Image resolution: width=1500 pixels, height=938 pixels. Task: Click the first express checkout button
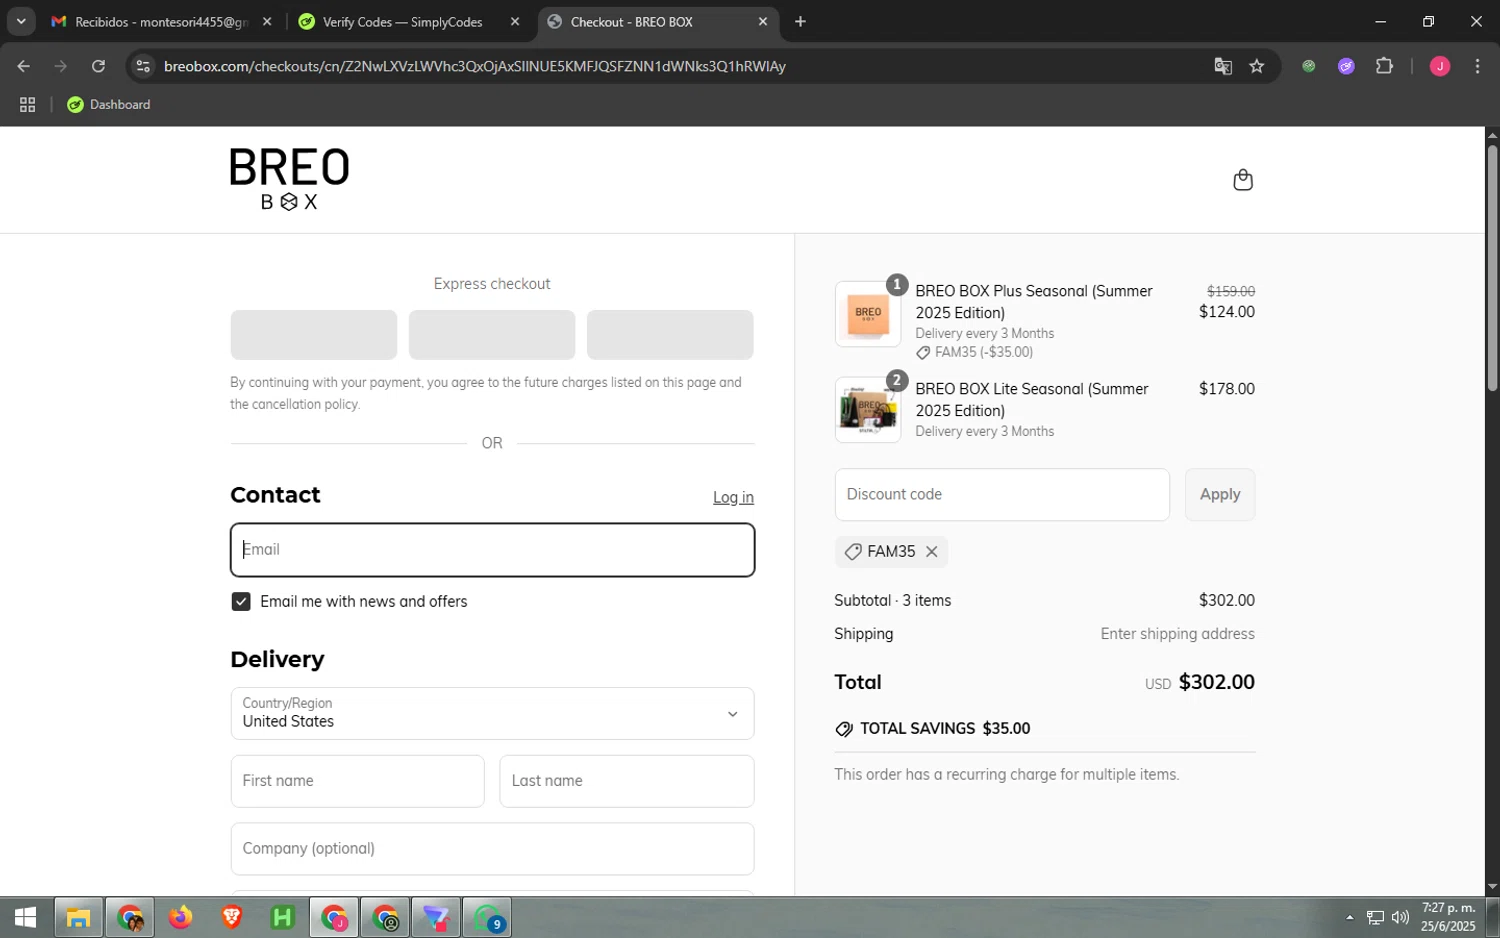(314, 335)
